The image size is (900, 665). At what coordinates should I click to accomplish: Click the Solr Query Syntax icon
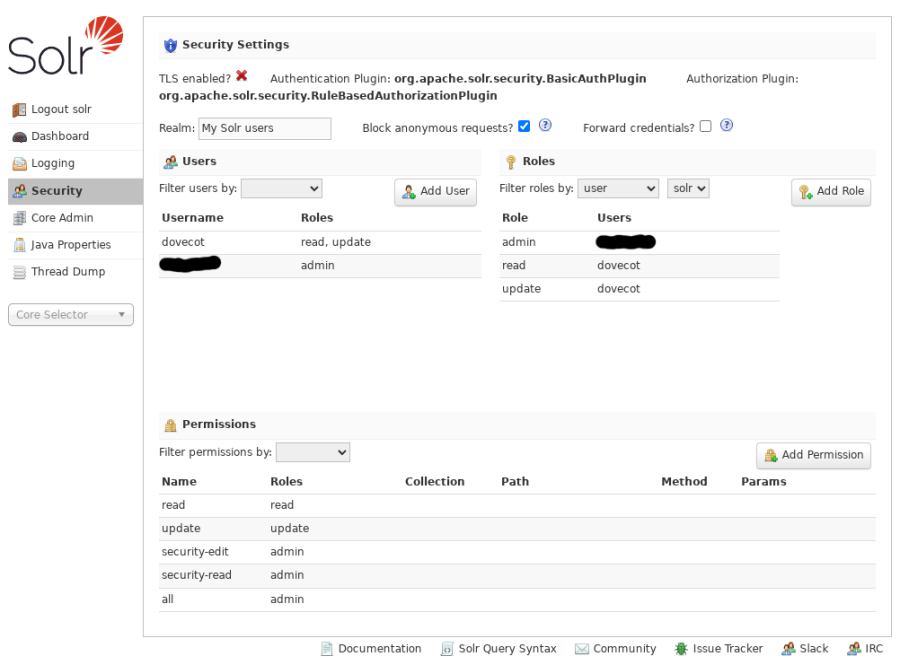pos(447,649)
